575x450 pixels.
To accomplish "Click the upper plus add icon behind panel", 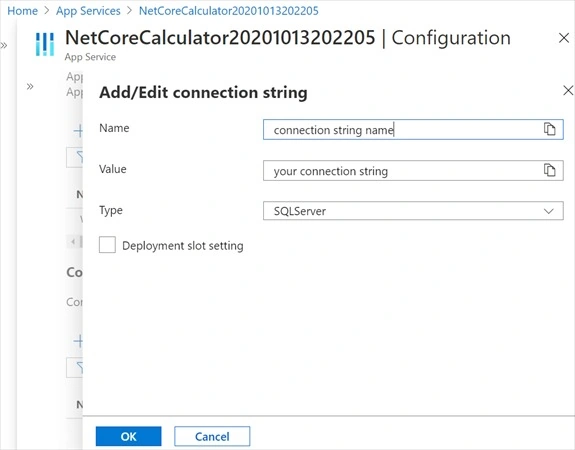I will pos(78,131).
